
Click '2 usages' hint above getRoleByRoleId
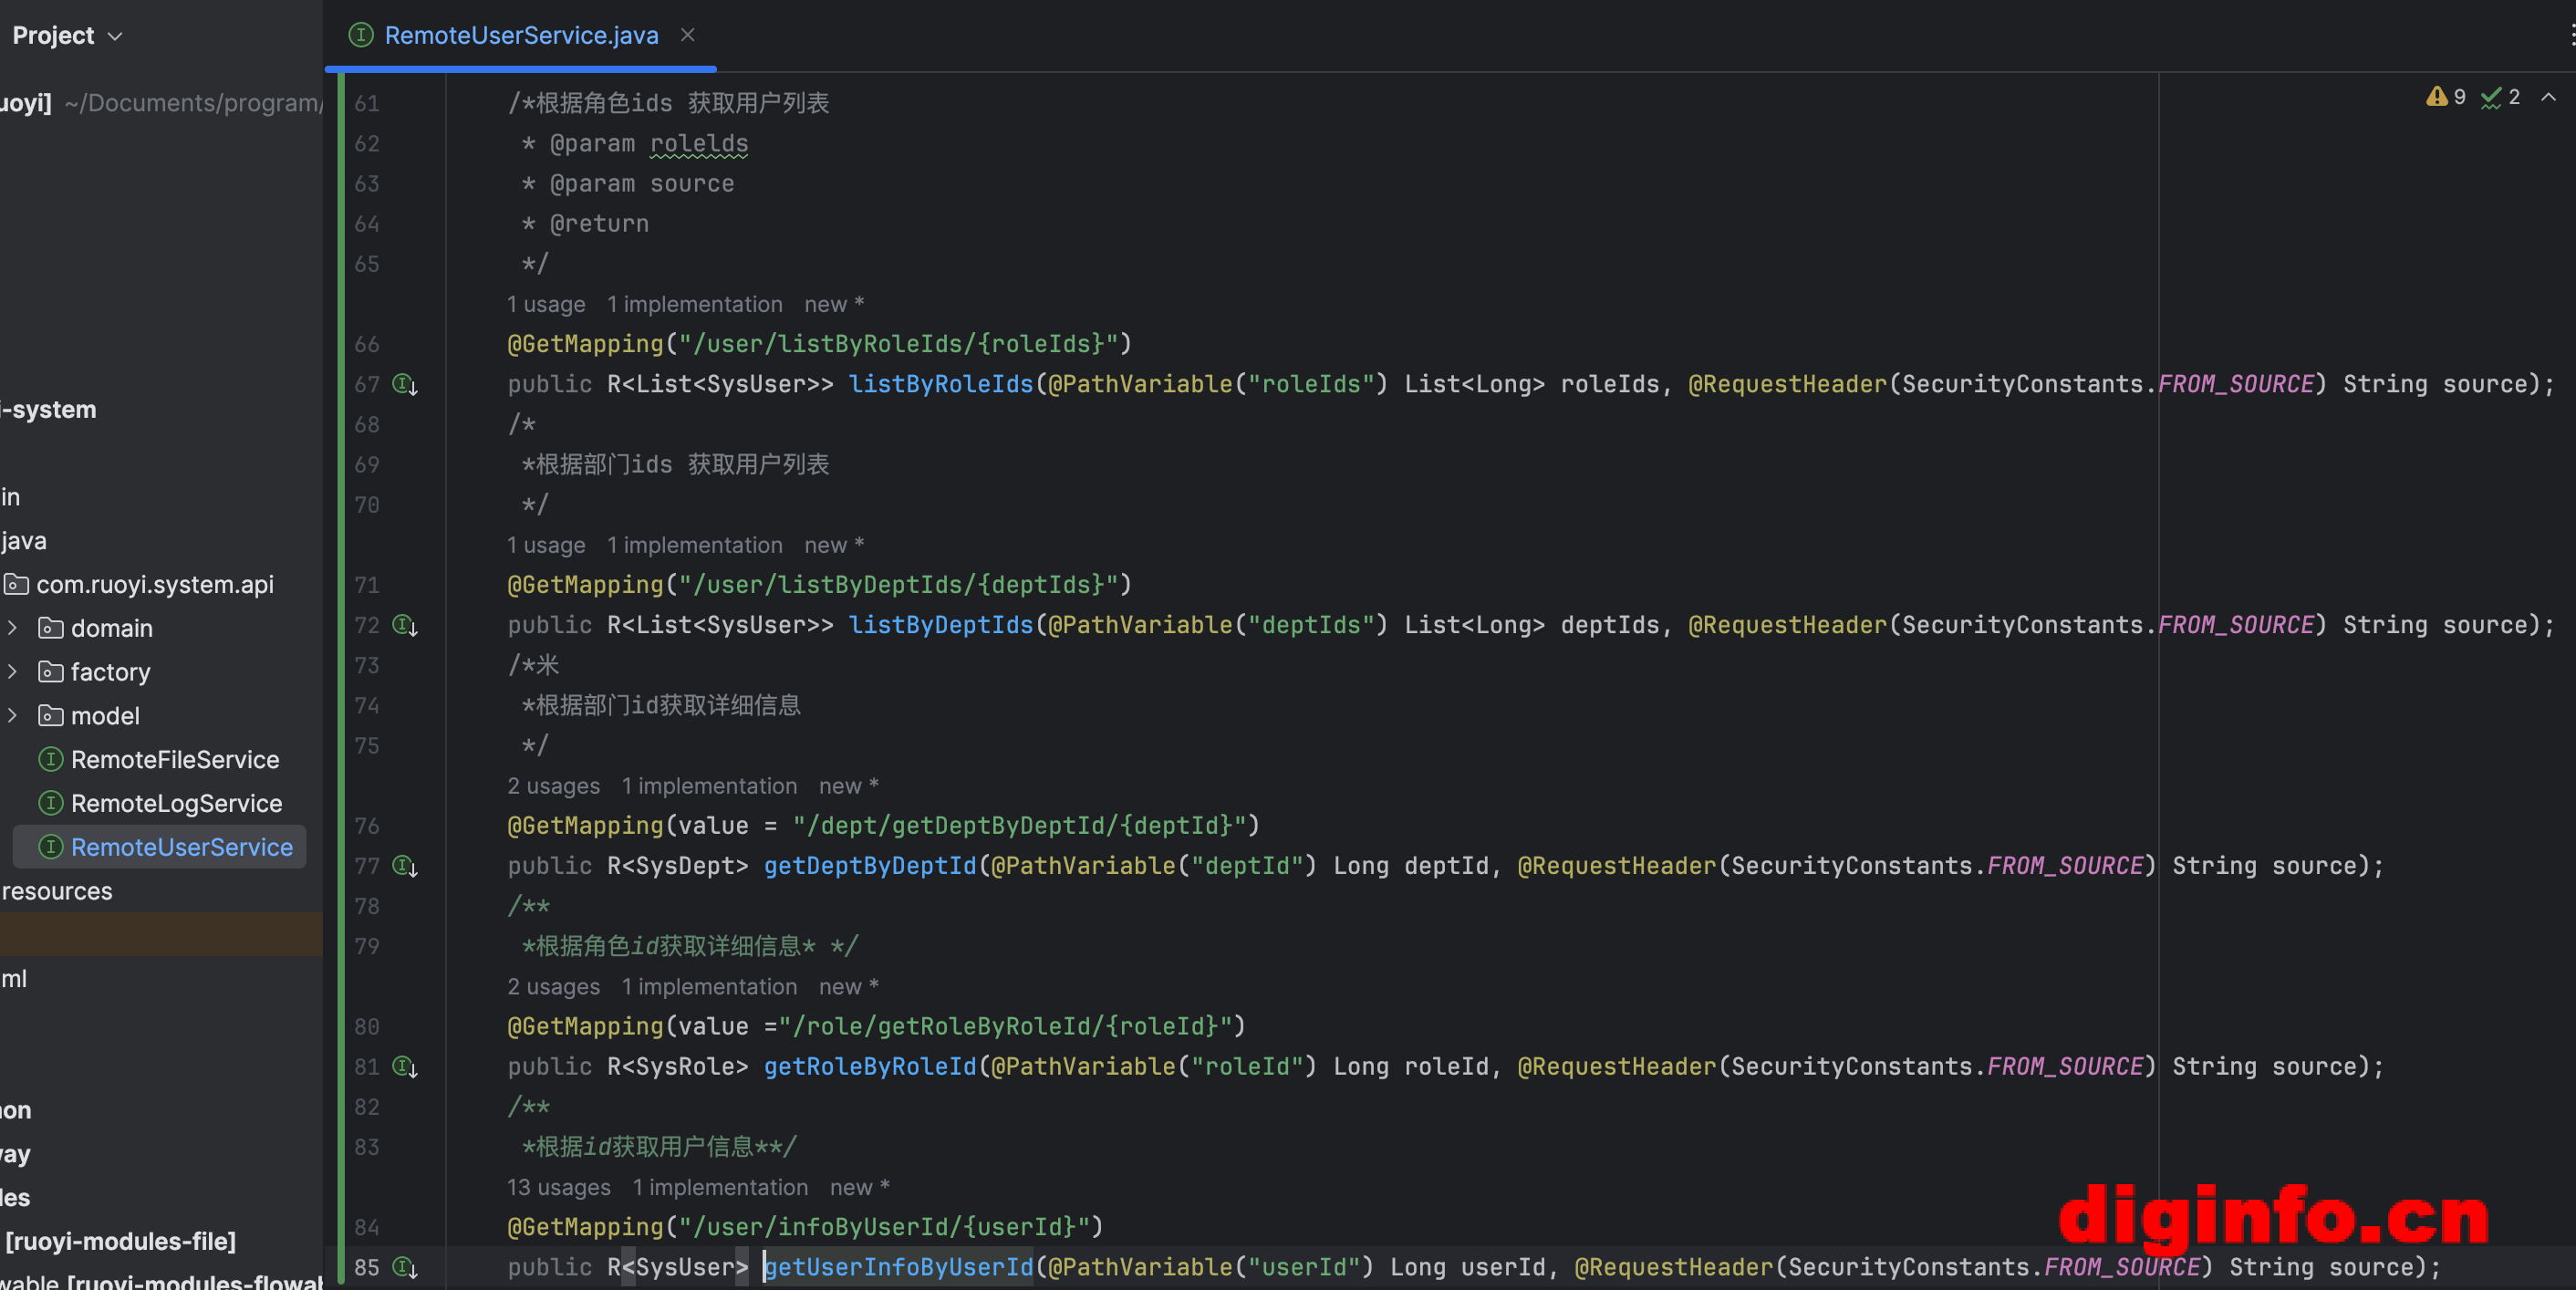click(553, 987)
